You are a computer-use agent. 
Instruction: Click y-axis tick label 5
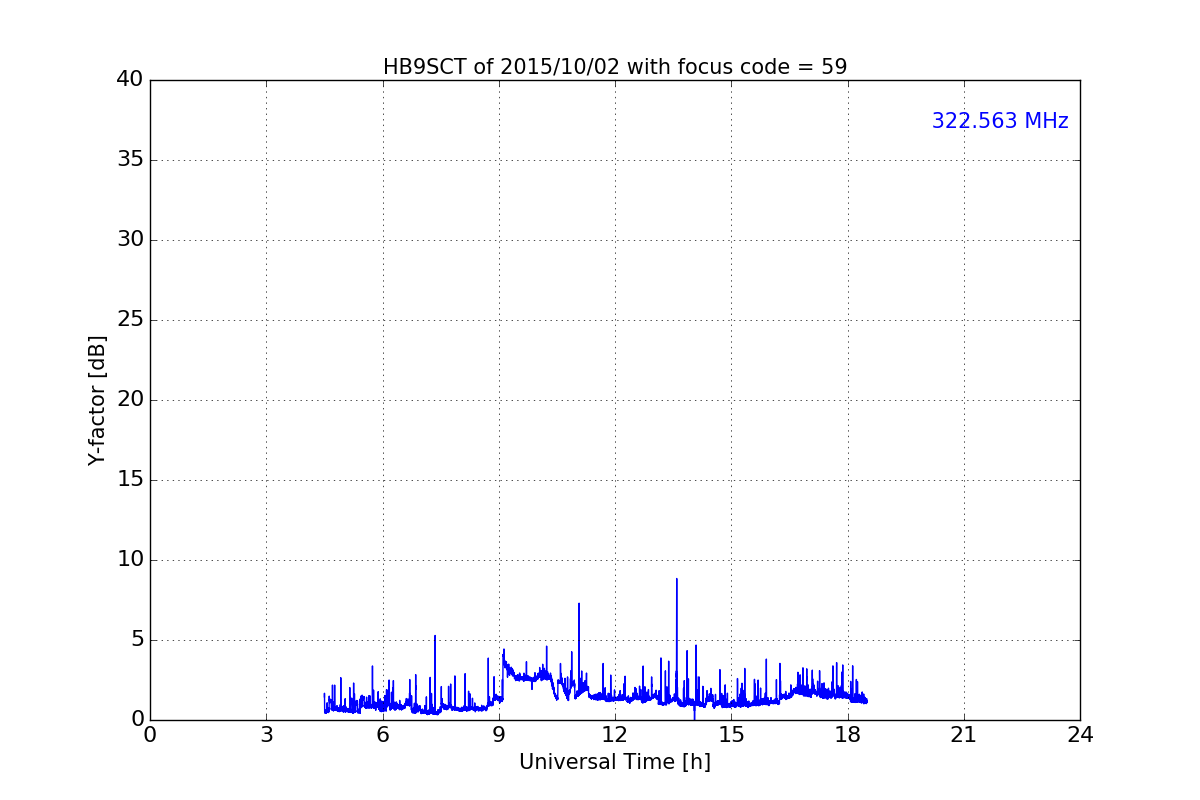coord(137,640)
